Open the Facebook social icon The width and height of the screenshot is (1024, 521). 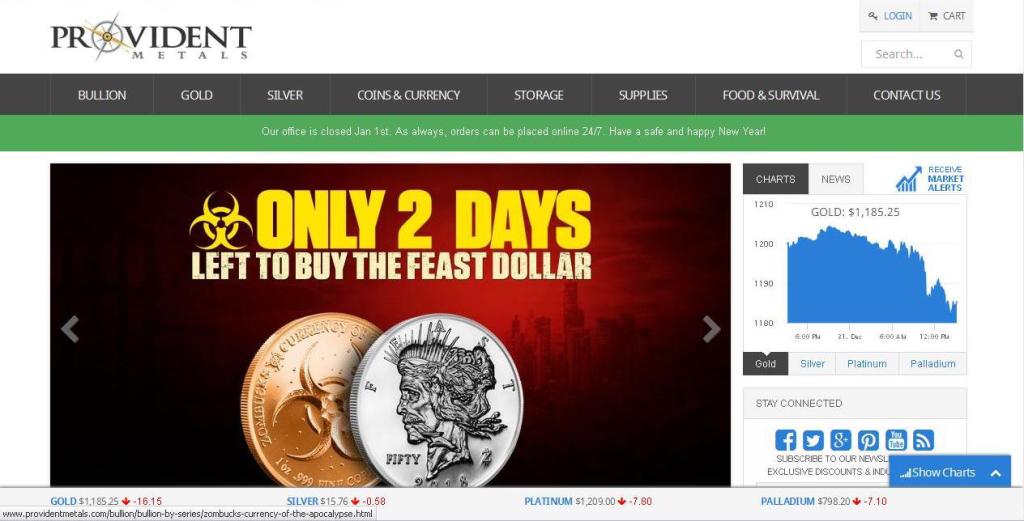coord(785,440)
